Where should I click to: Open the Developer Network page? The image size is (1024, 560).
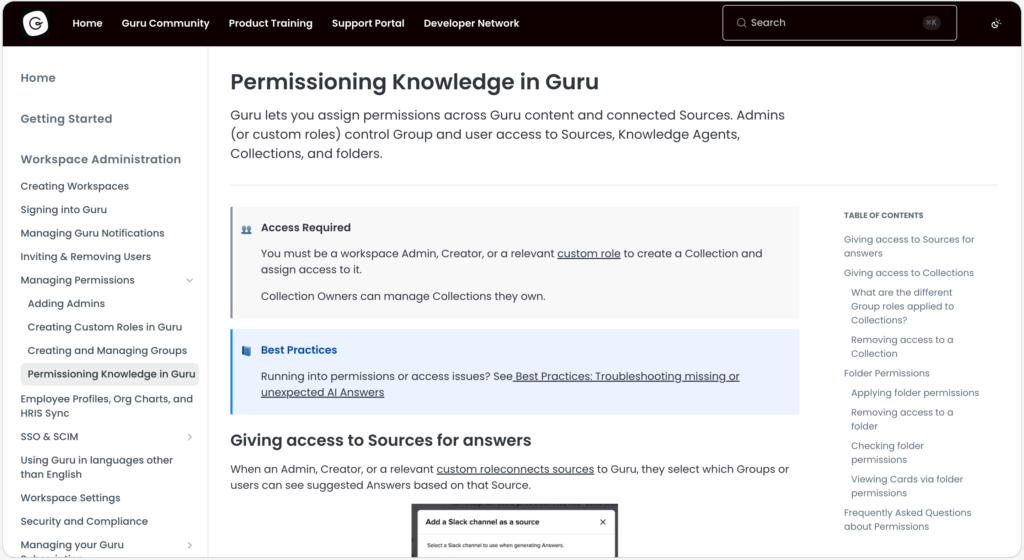[x=471, y=23]
